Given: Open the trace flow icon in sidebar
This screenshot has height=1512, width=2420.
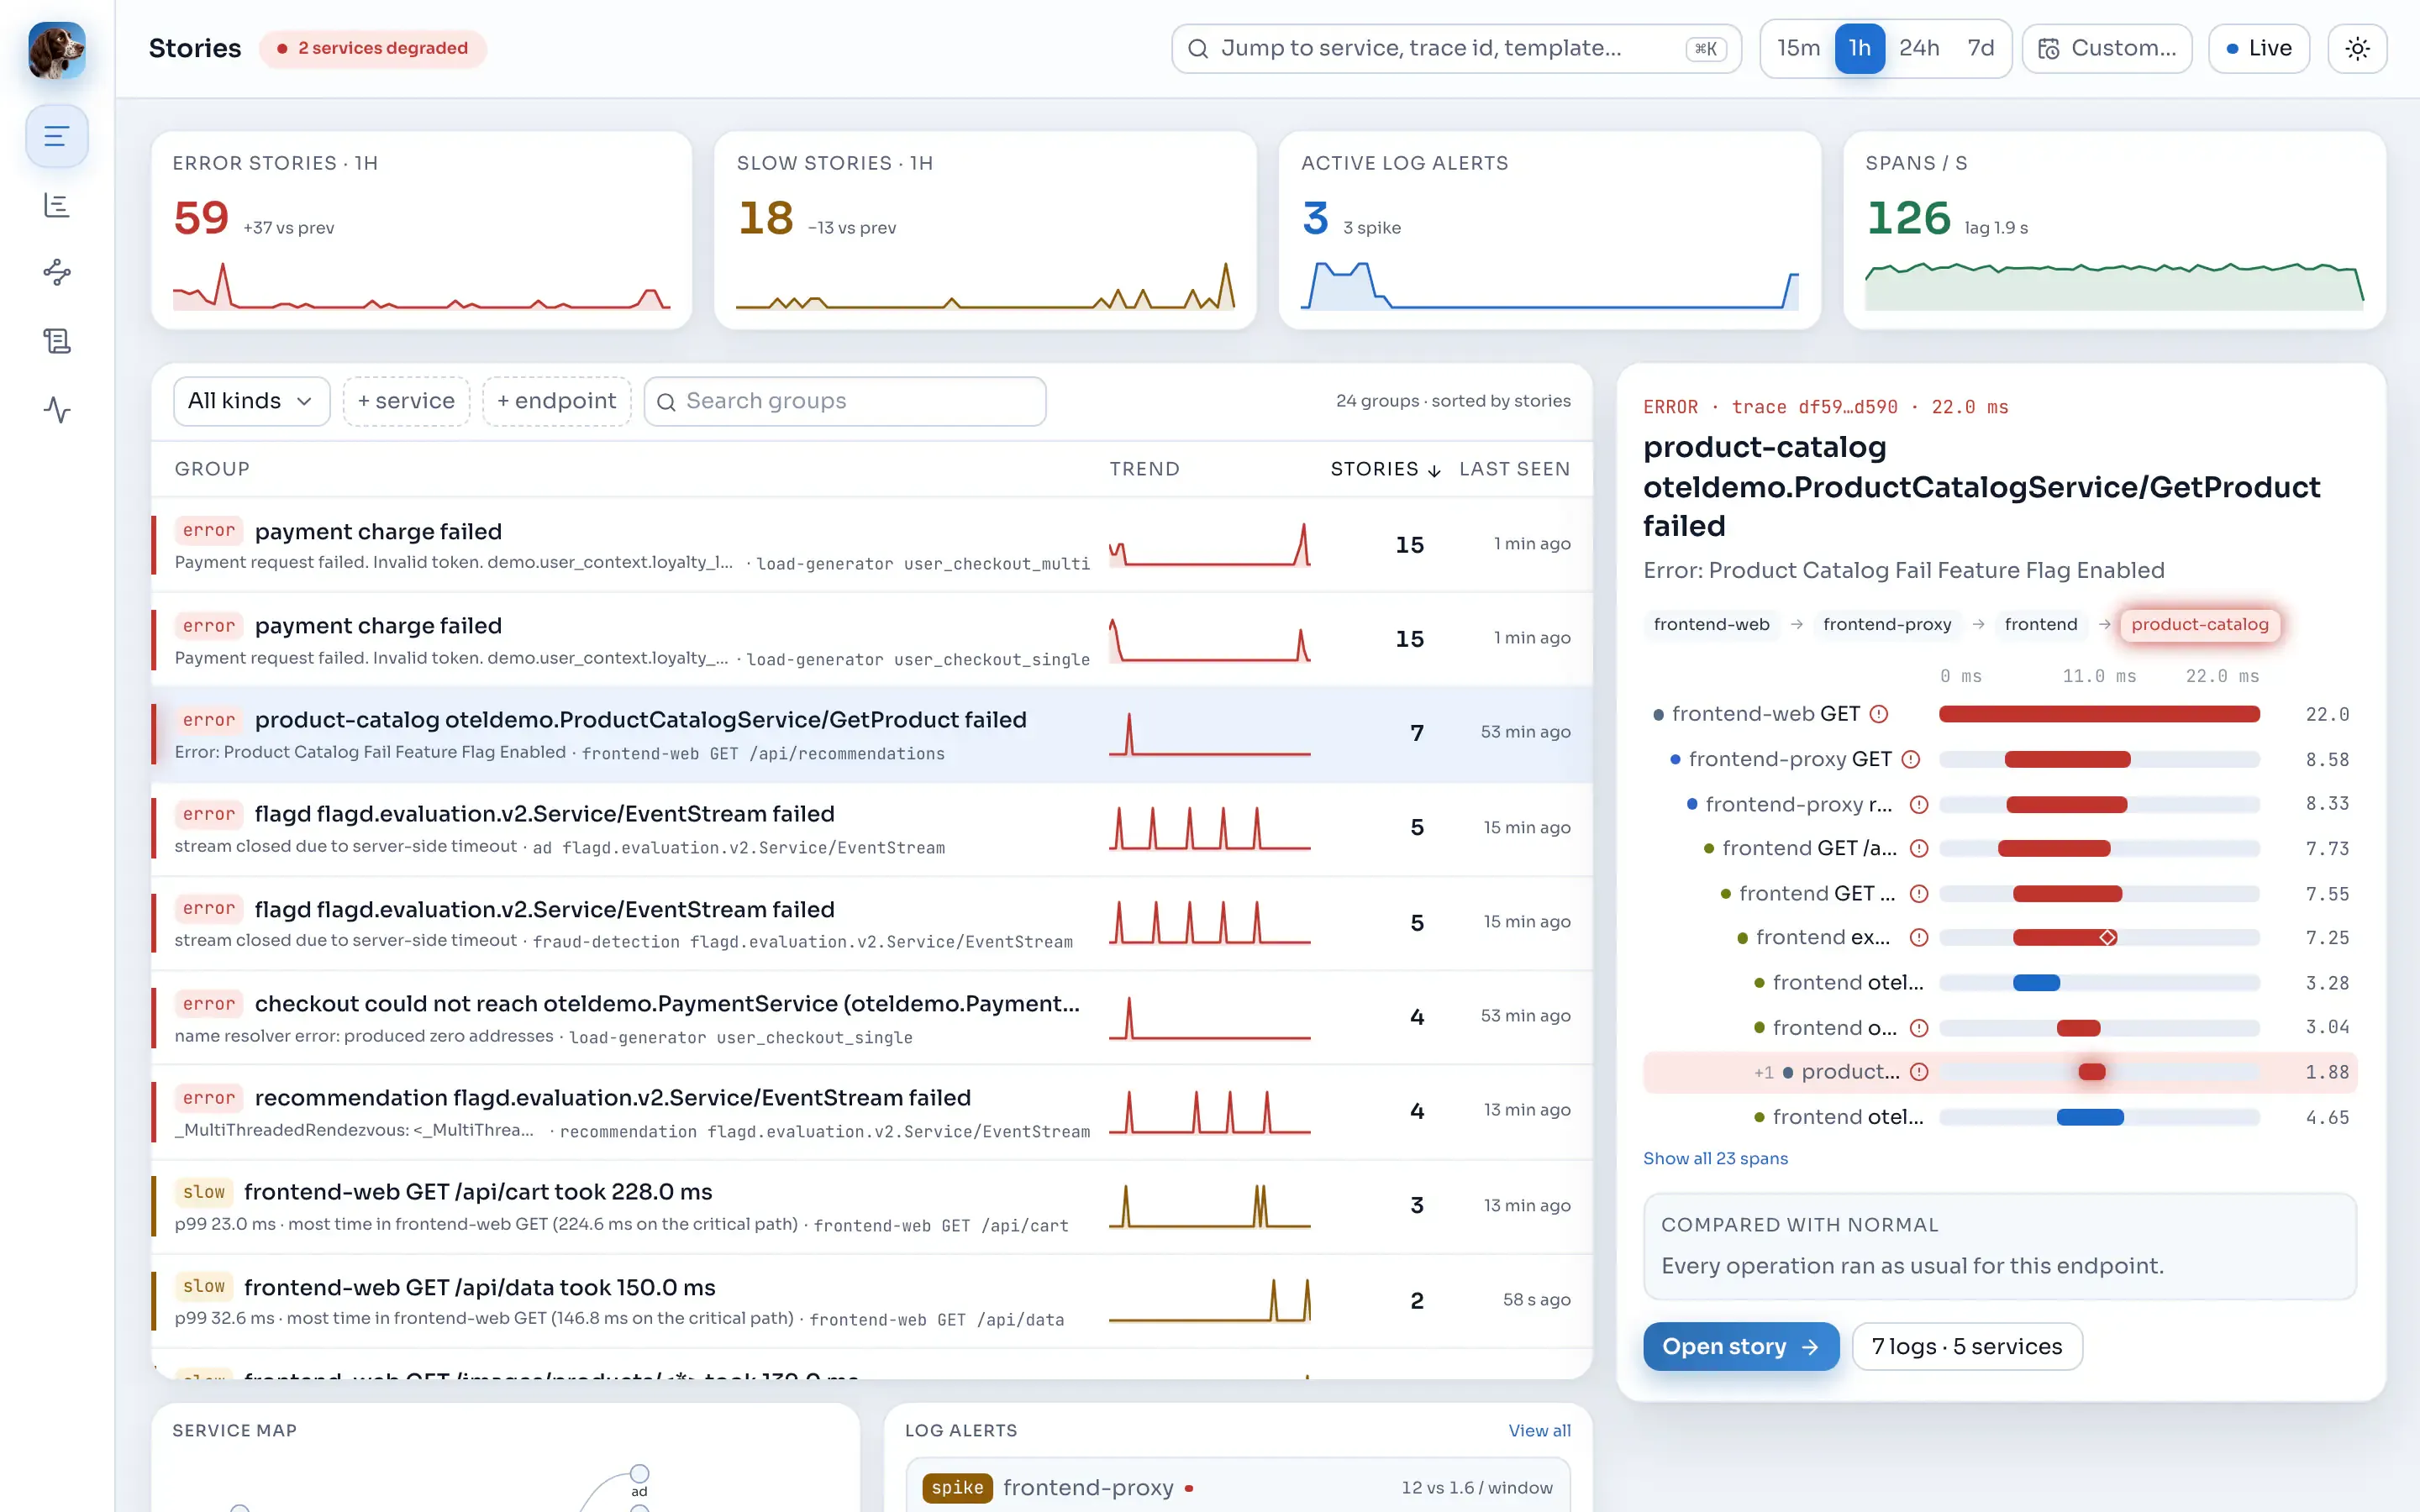Looking at the screenshot, I should pyautogui.click(x=57, y=272).
